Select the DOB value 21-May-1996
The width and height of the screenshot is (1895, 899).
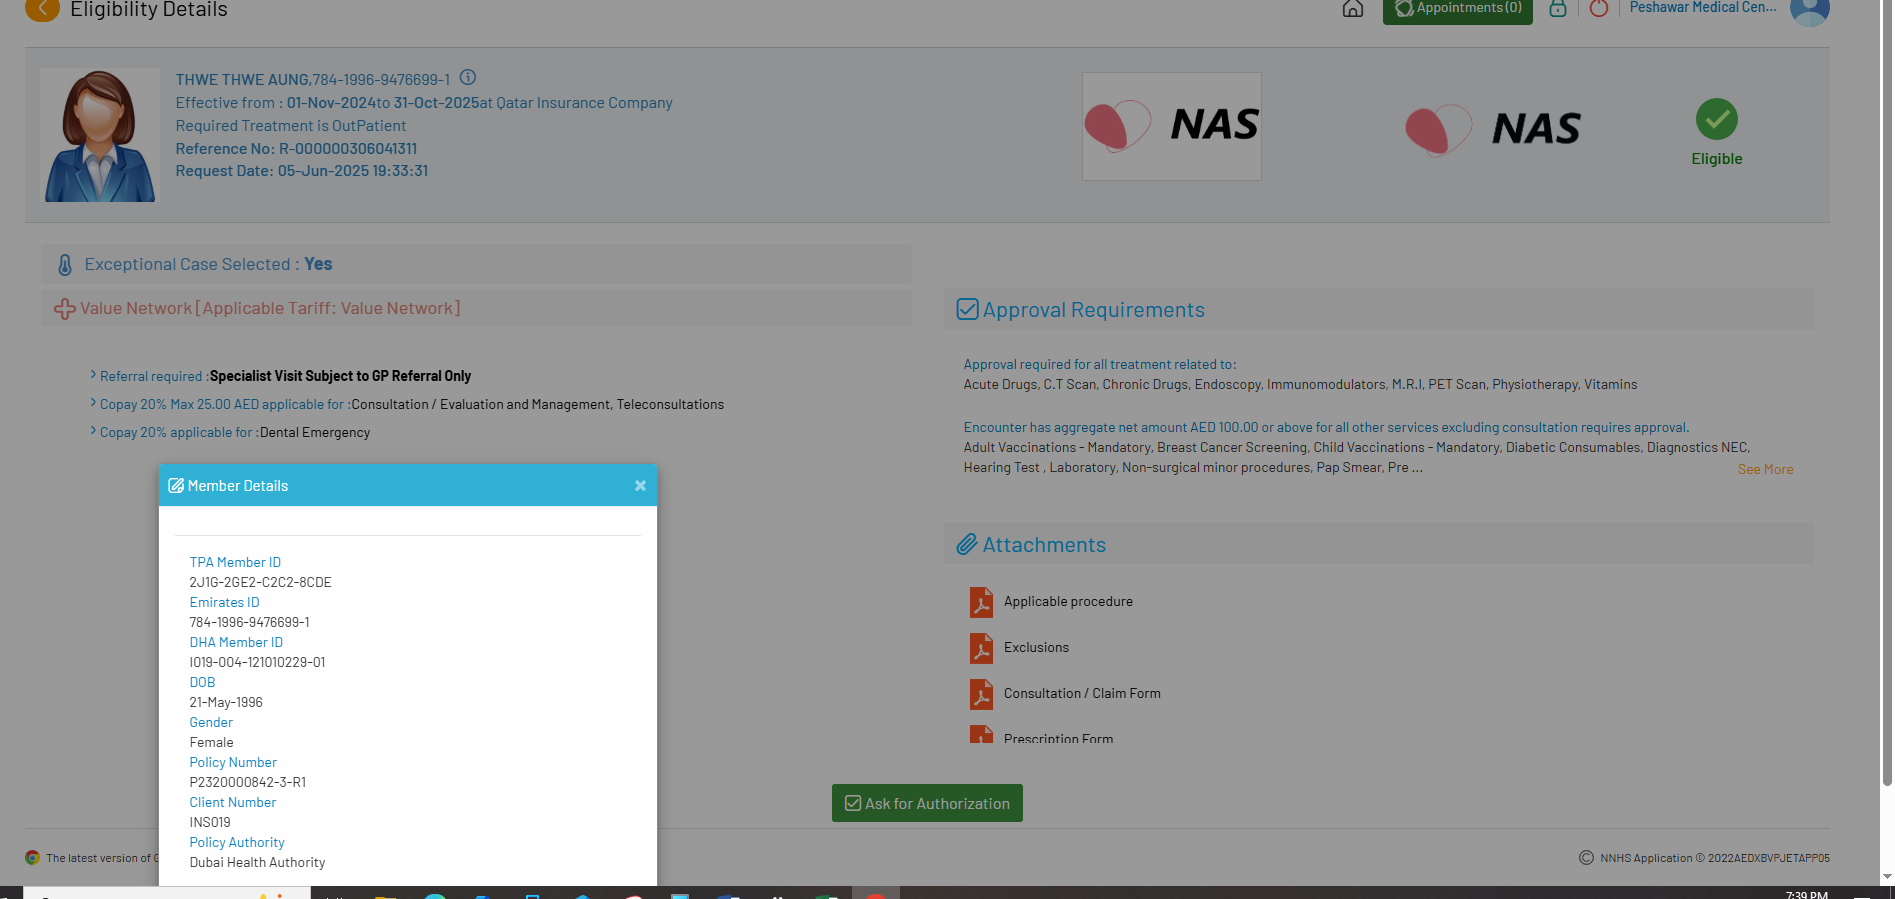click(x=226, y=702)
